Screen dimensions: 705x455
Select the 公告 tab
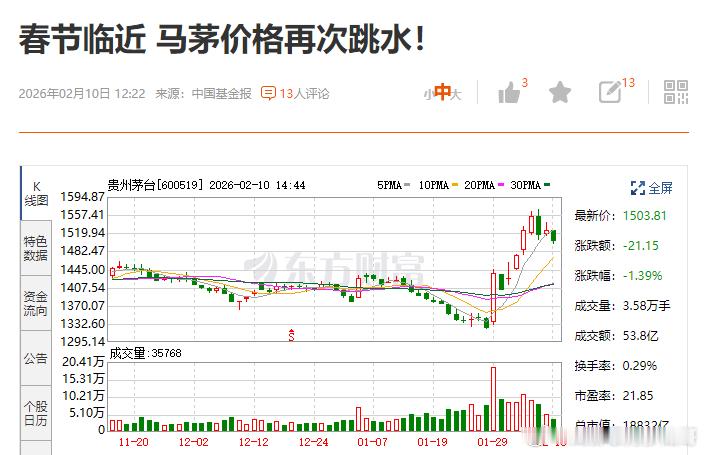click(36, 358)
